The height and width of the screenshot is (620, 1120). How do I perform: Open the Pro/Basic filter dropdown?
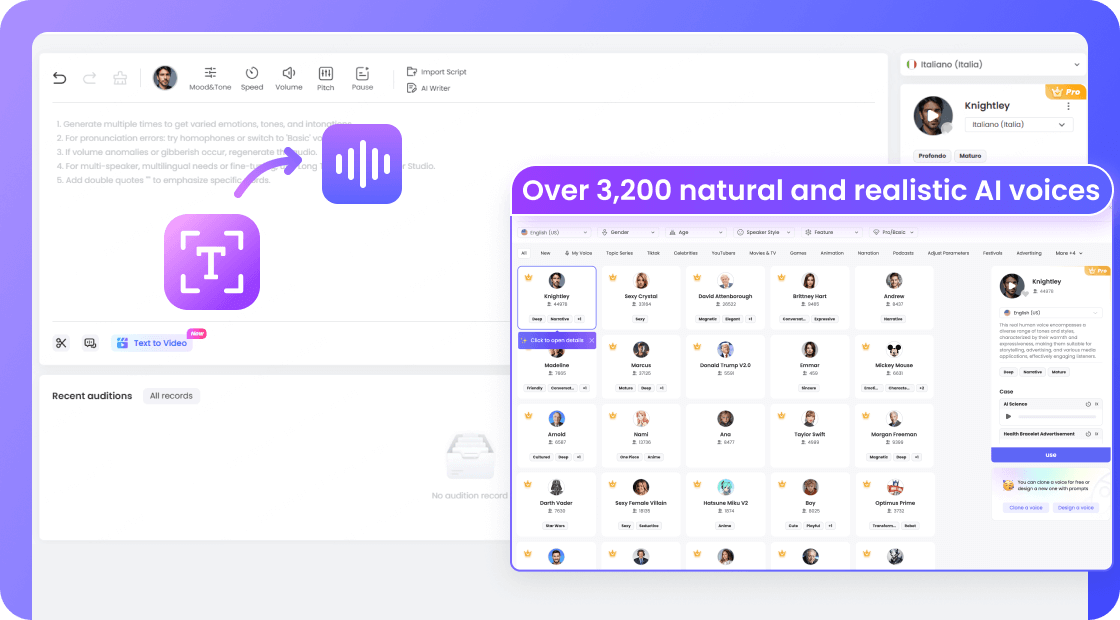click(893, 232)
